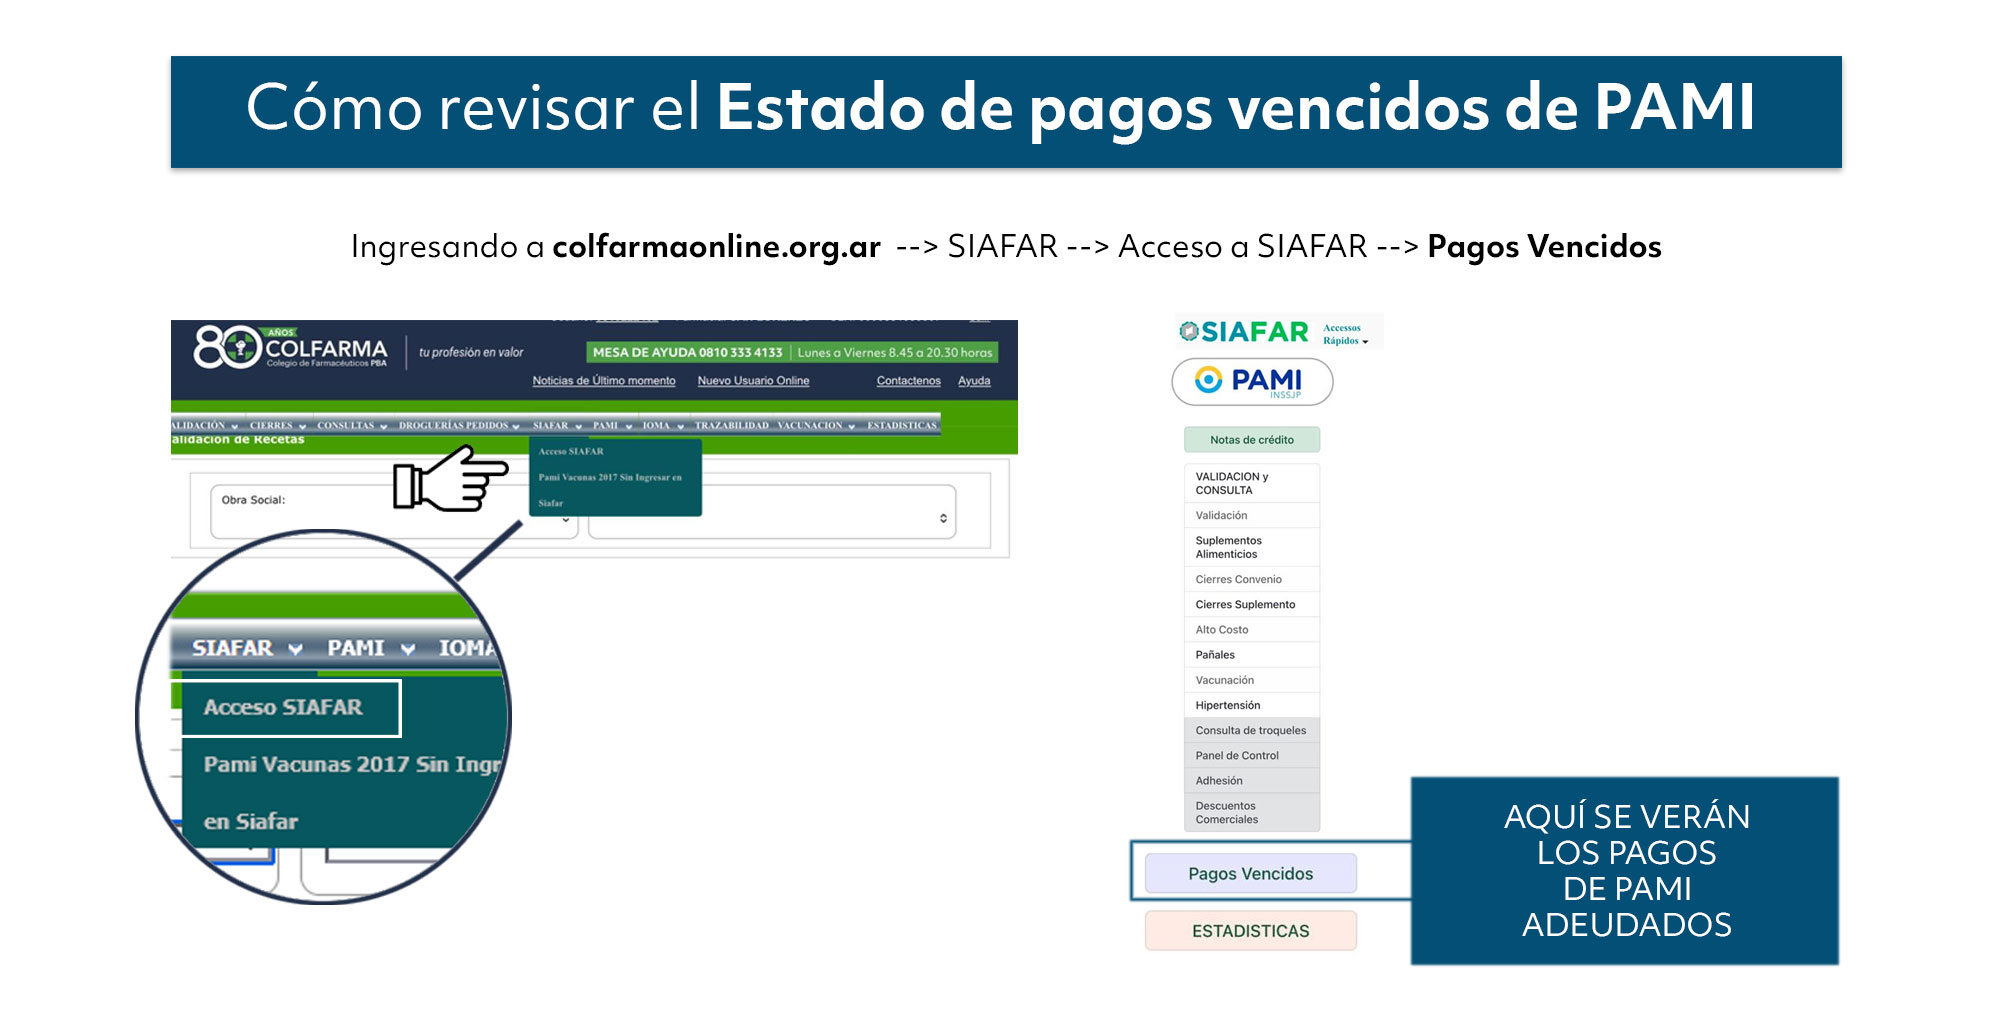
Task: Select Acceso SIAFAR in small dropdown menu
Action: click(571, 452)
